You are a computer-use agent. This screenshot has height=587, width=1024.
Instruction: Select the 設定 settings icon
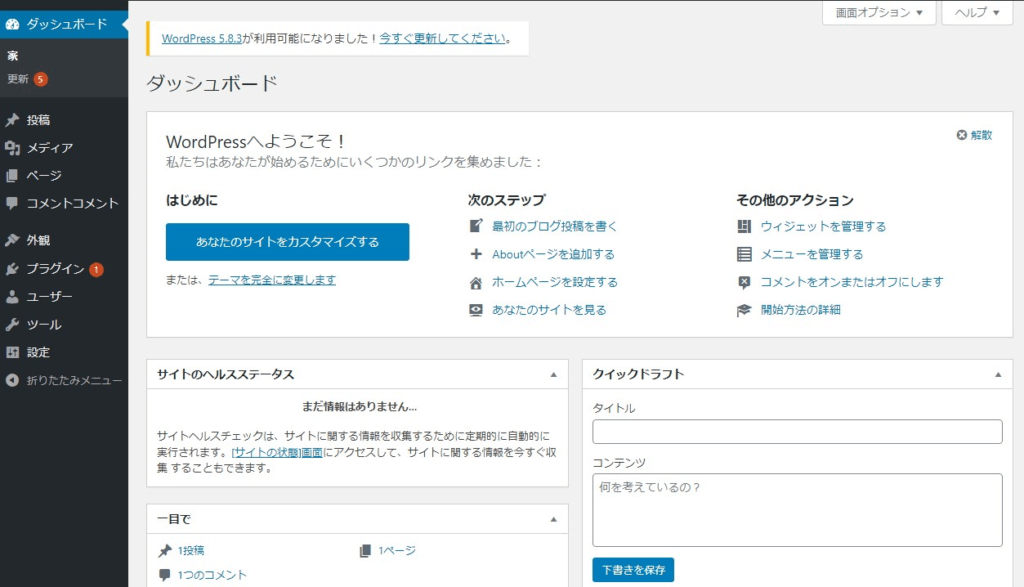click(12, 353)
